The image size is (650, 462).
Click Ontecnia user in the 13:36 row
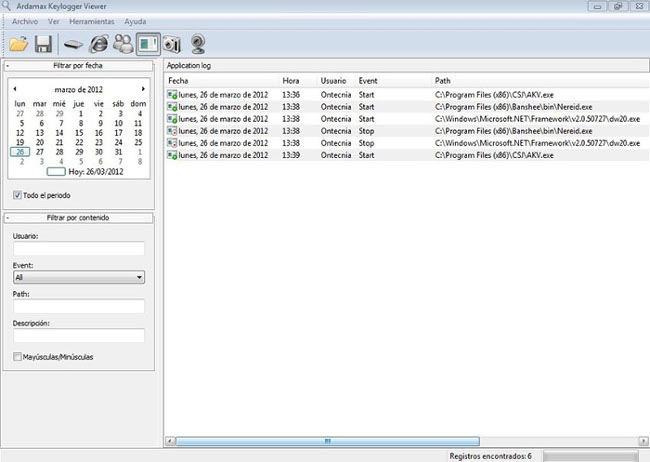click(x=336, y=95)
